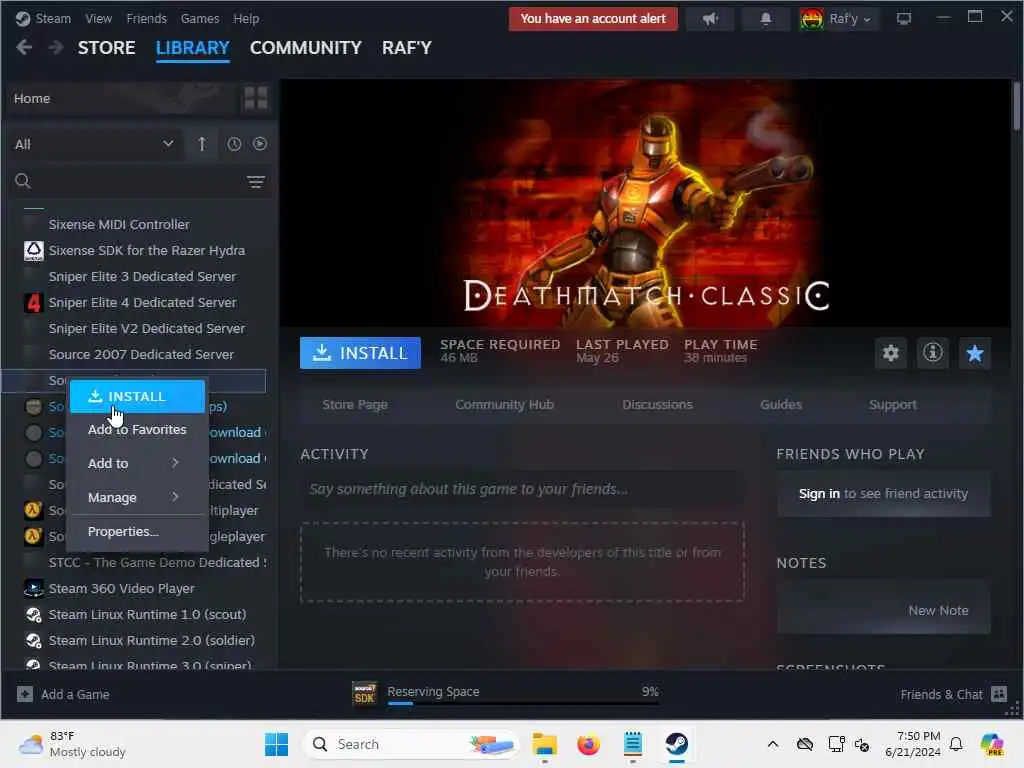Click the main page vertical scrollbar
This screenshot has width=1024, height=768.
coord(1017,106)
